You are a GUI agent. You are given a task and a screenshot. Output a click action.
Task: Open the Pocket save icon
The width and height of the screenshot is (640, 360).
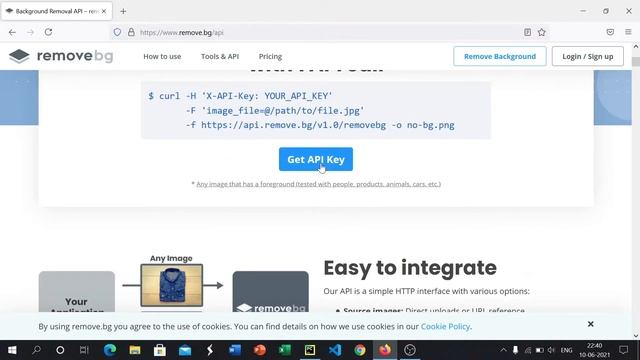tap(610, 32)
